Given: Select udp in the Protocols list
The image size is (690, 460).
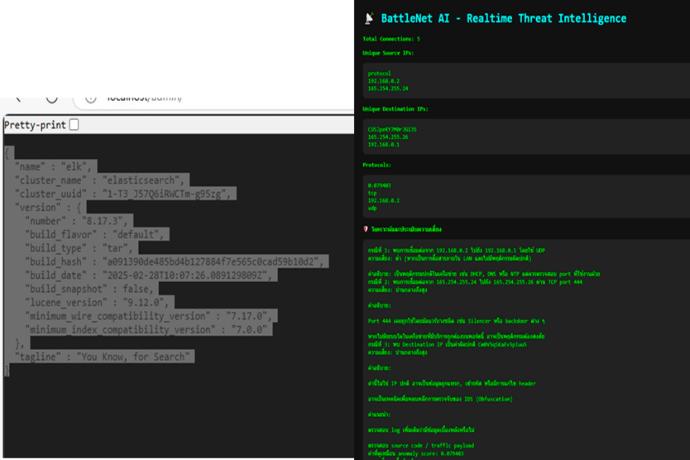Looking at the screenshot, I should coord(371,208).
